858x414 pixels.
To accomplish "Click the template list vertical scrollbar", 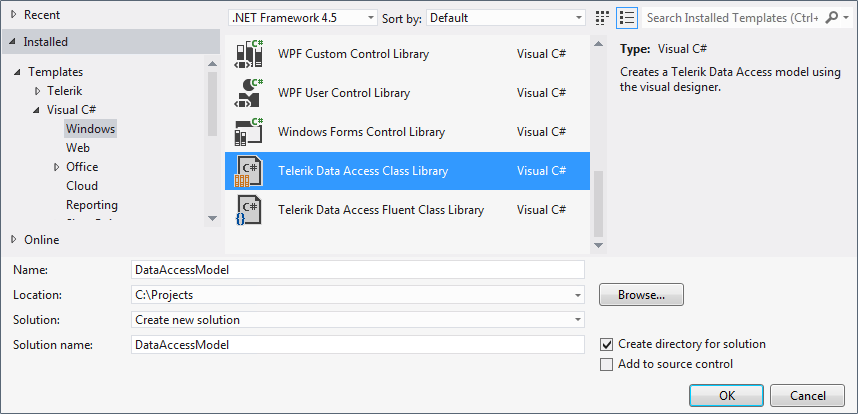I will click(598, 203).
